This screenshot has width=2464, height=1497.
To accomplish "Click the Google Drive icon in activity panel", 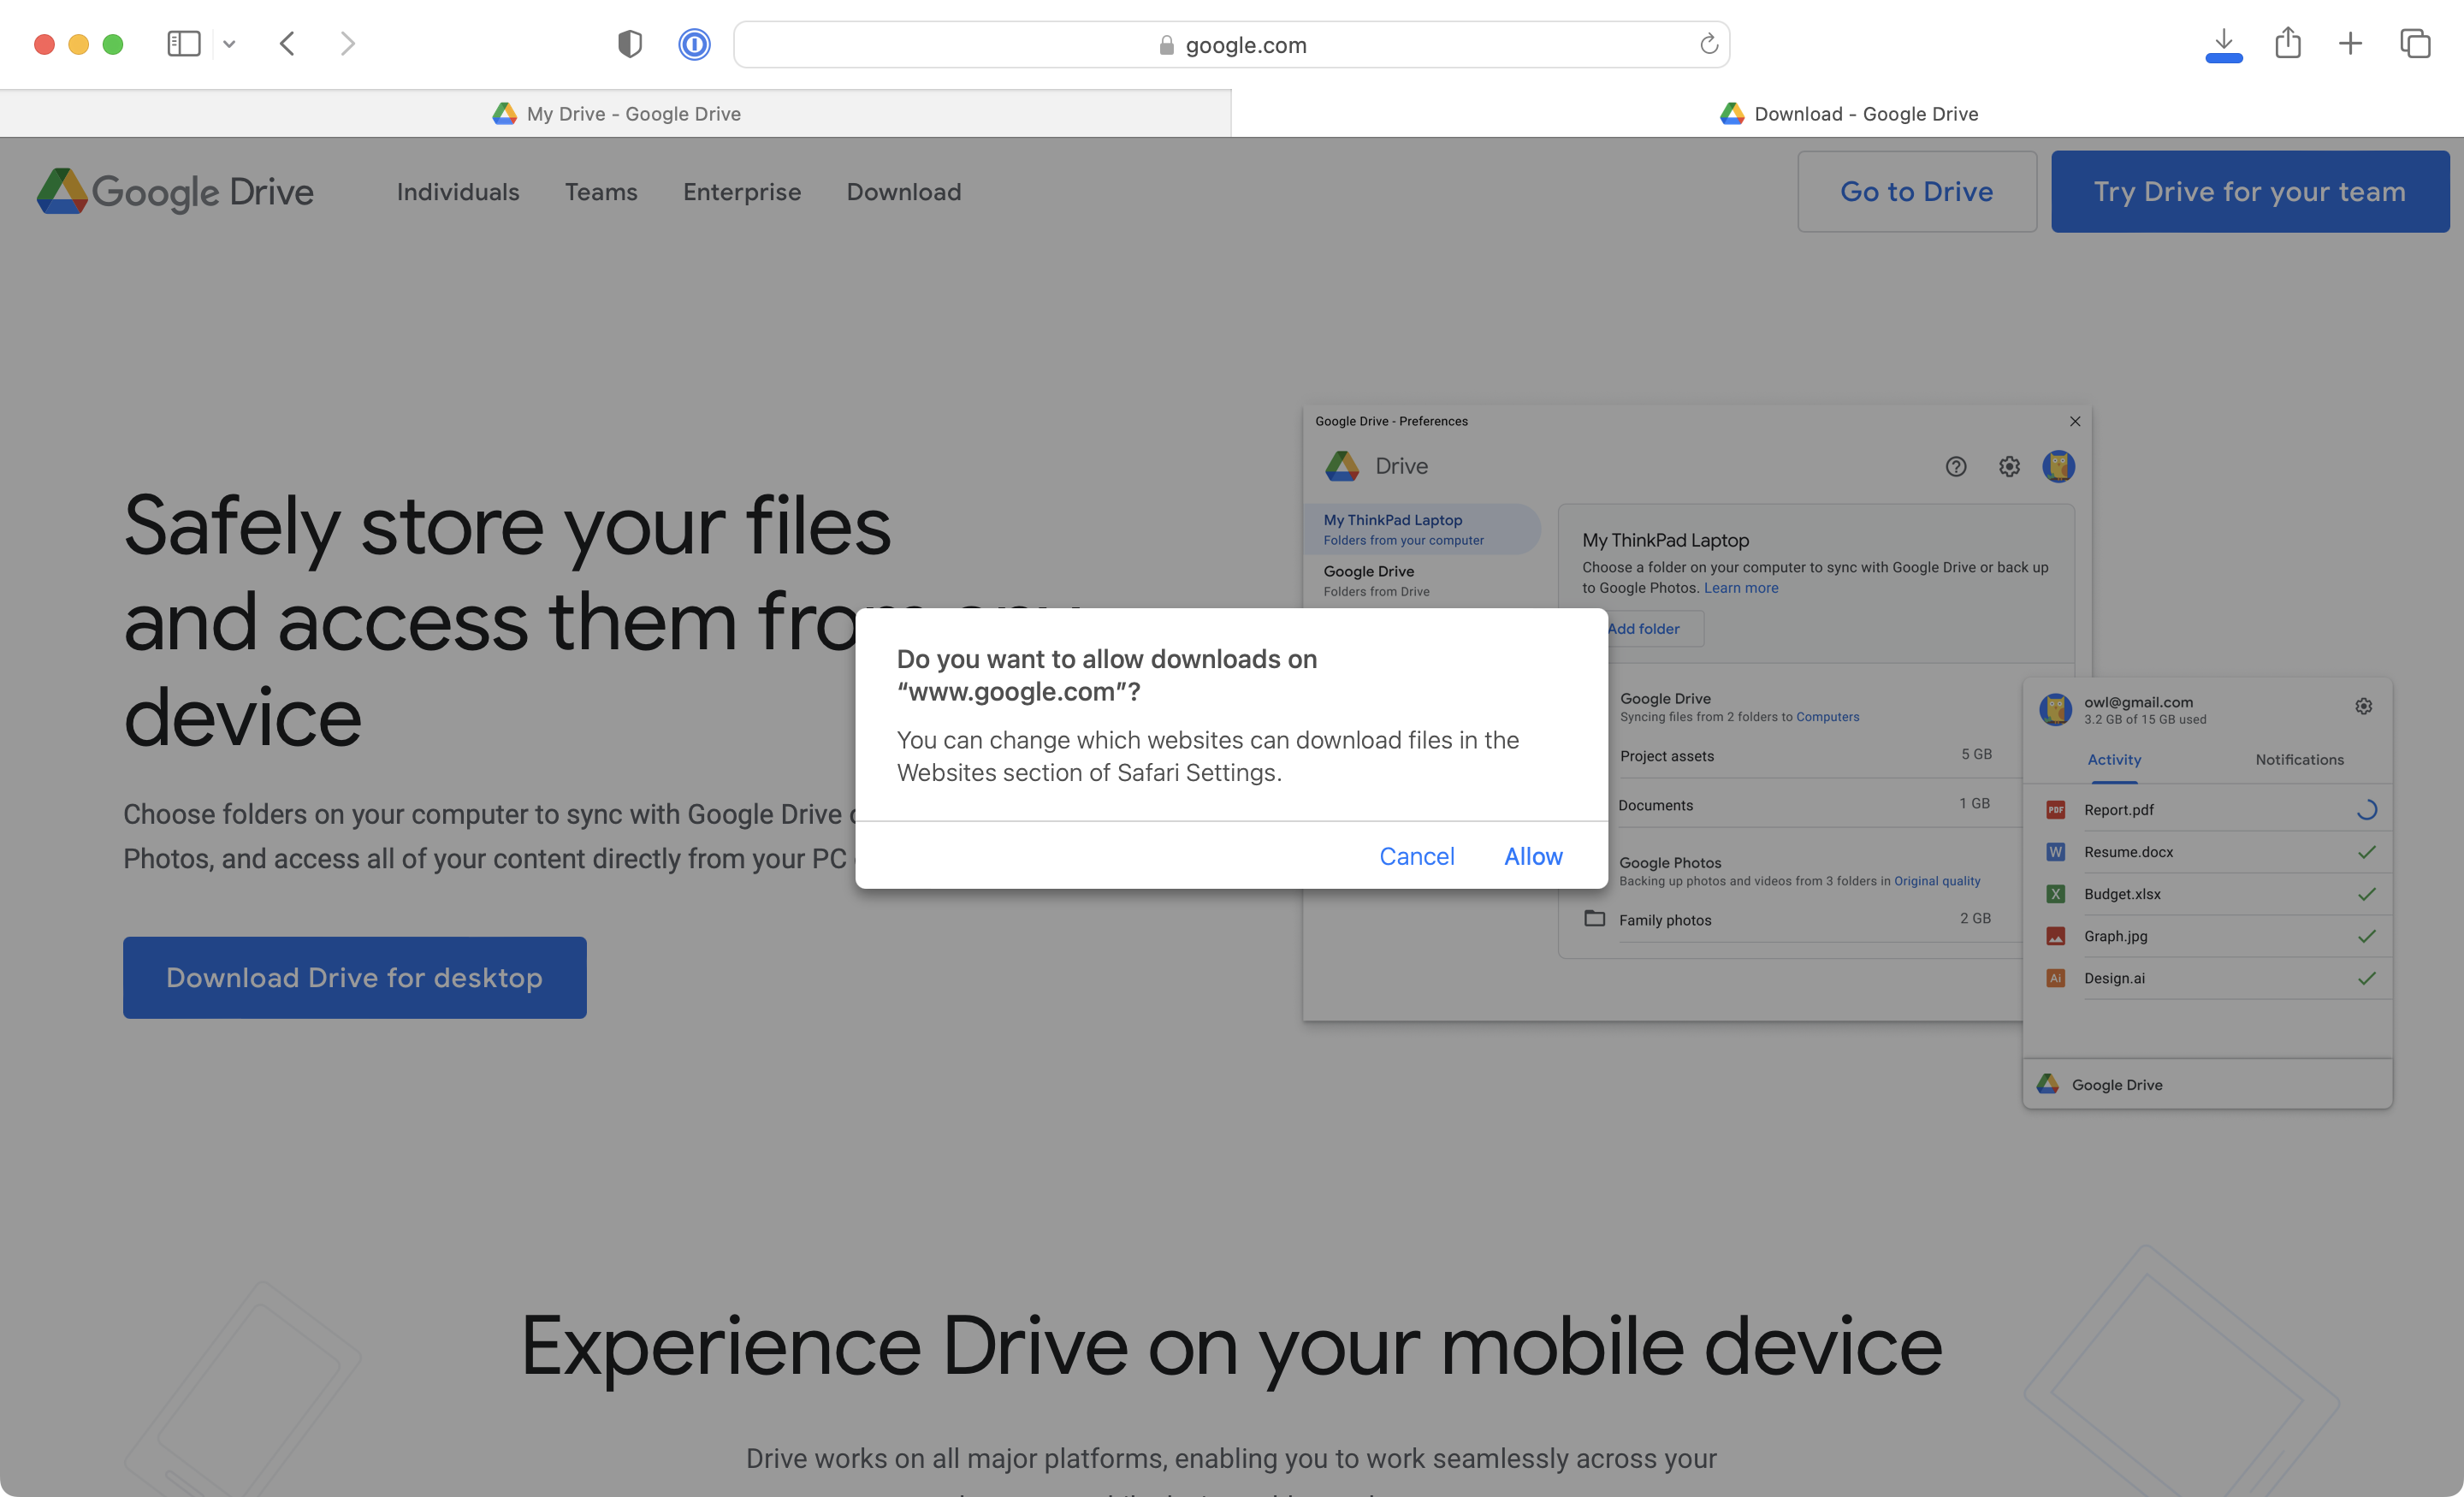I will pos(2046,1084).
